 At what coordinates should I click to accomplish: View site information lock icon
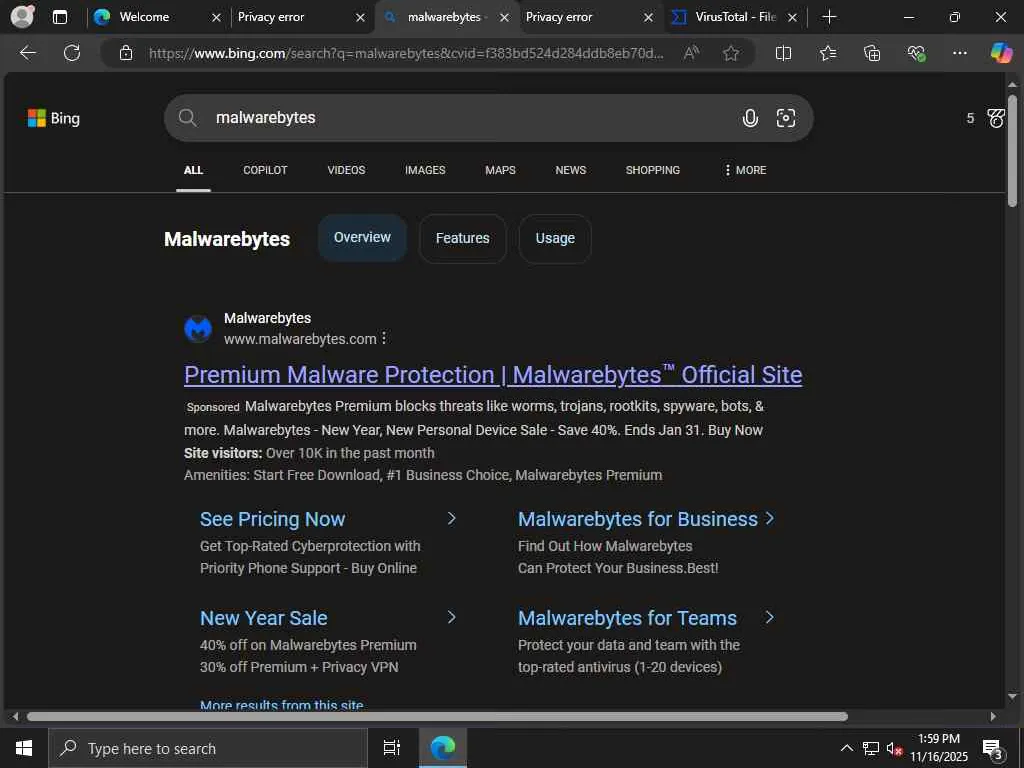coord(126,53)
